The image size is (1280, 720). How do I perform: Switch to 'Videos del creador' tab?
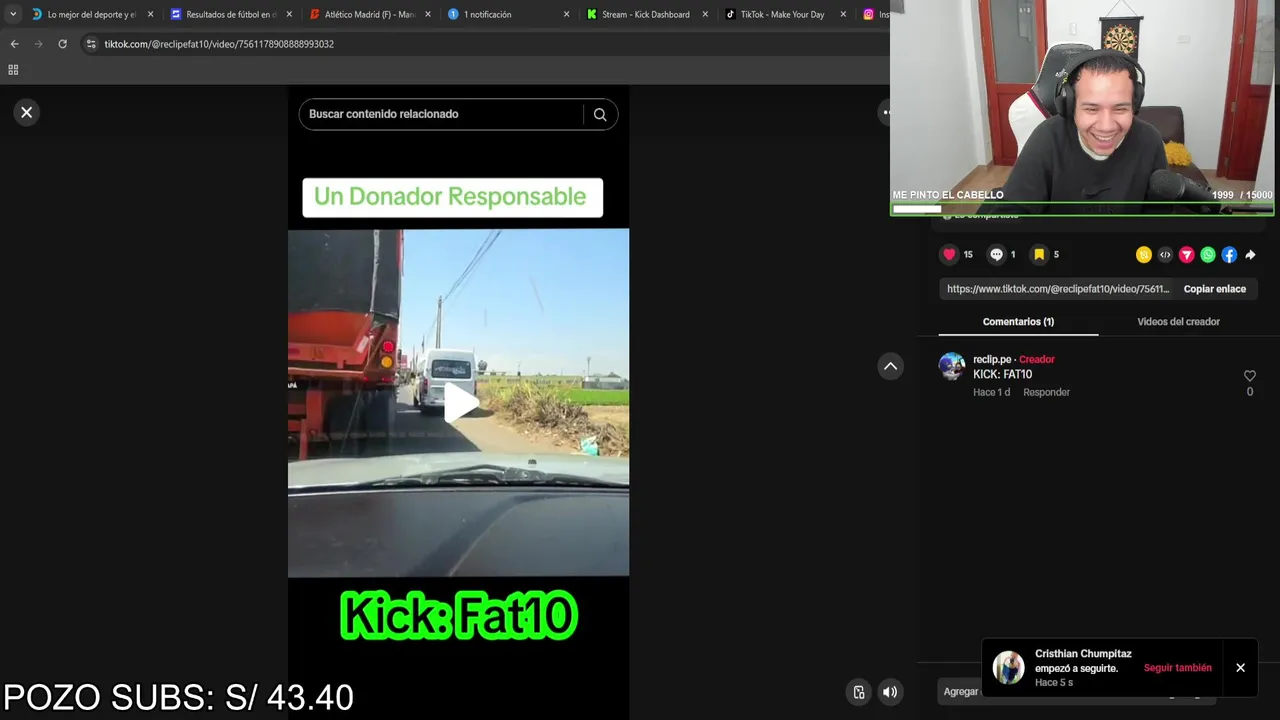[1178, 322]
